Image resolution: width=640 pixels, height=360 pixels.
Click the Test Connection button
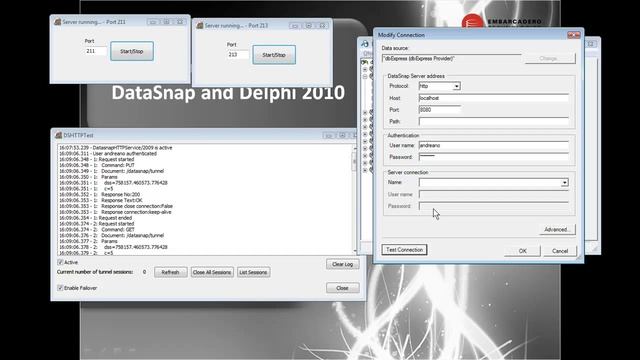tap(404, 249)
